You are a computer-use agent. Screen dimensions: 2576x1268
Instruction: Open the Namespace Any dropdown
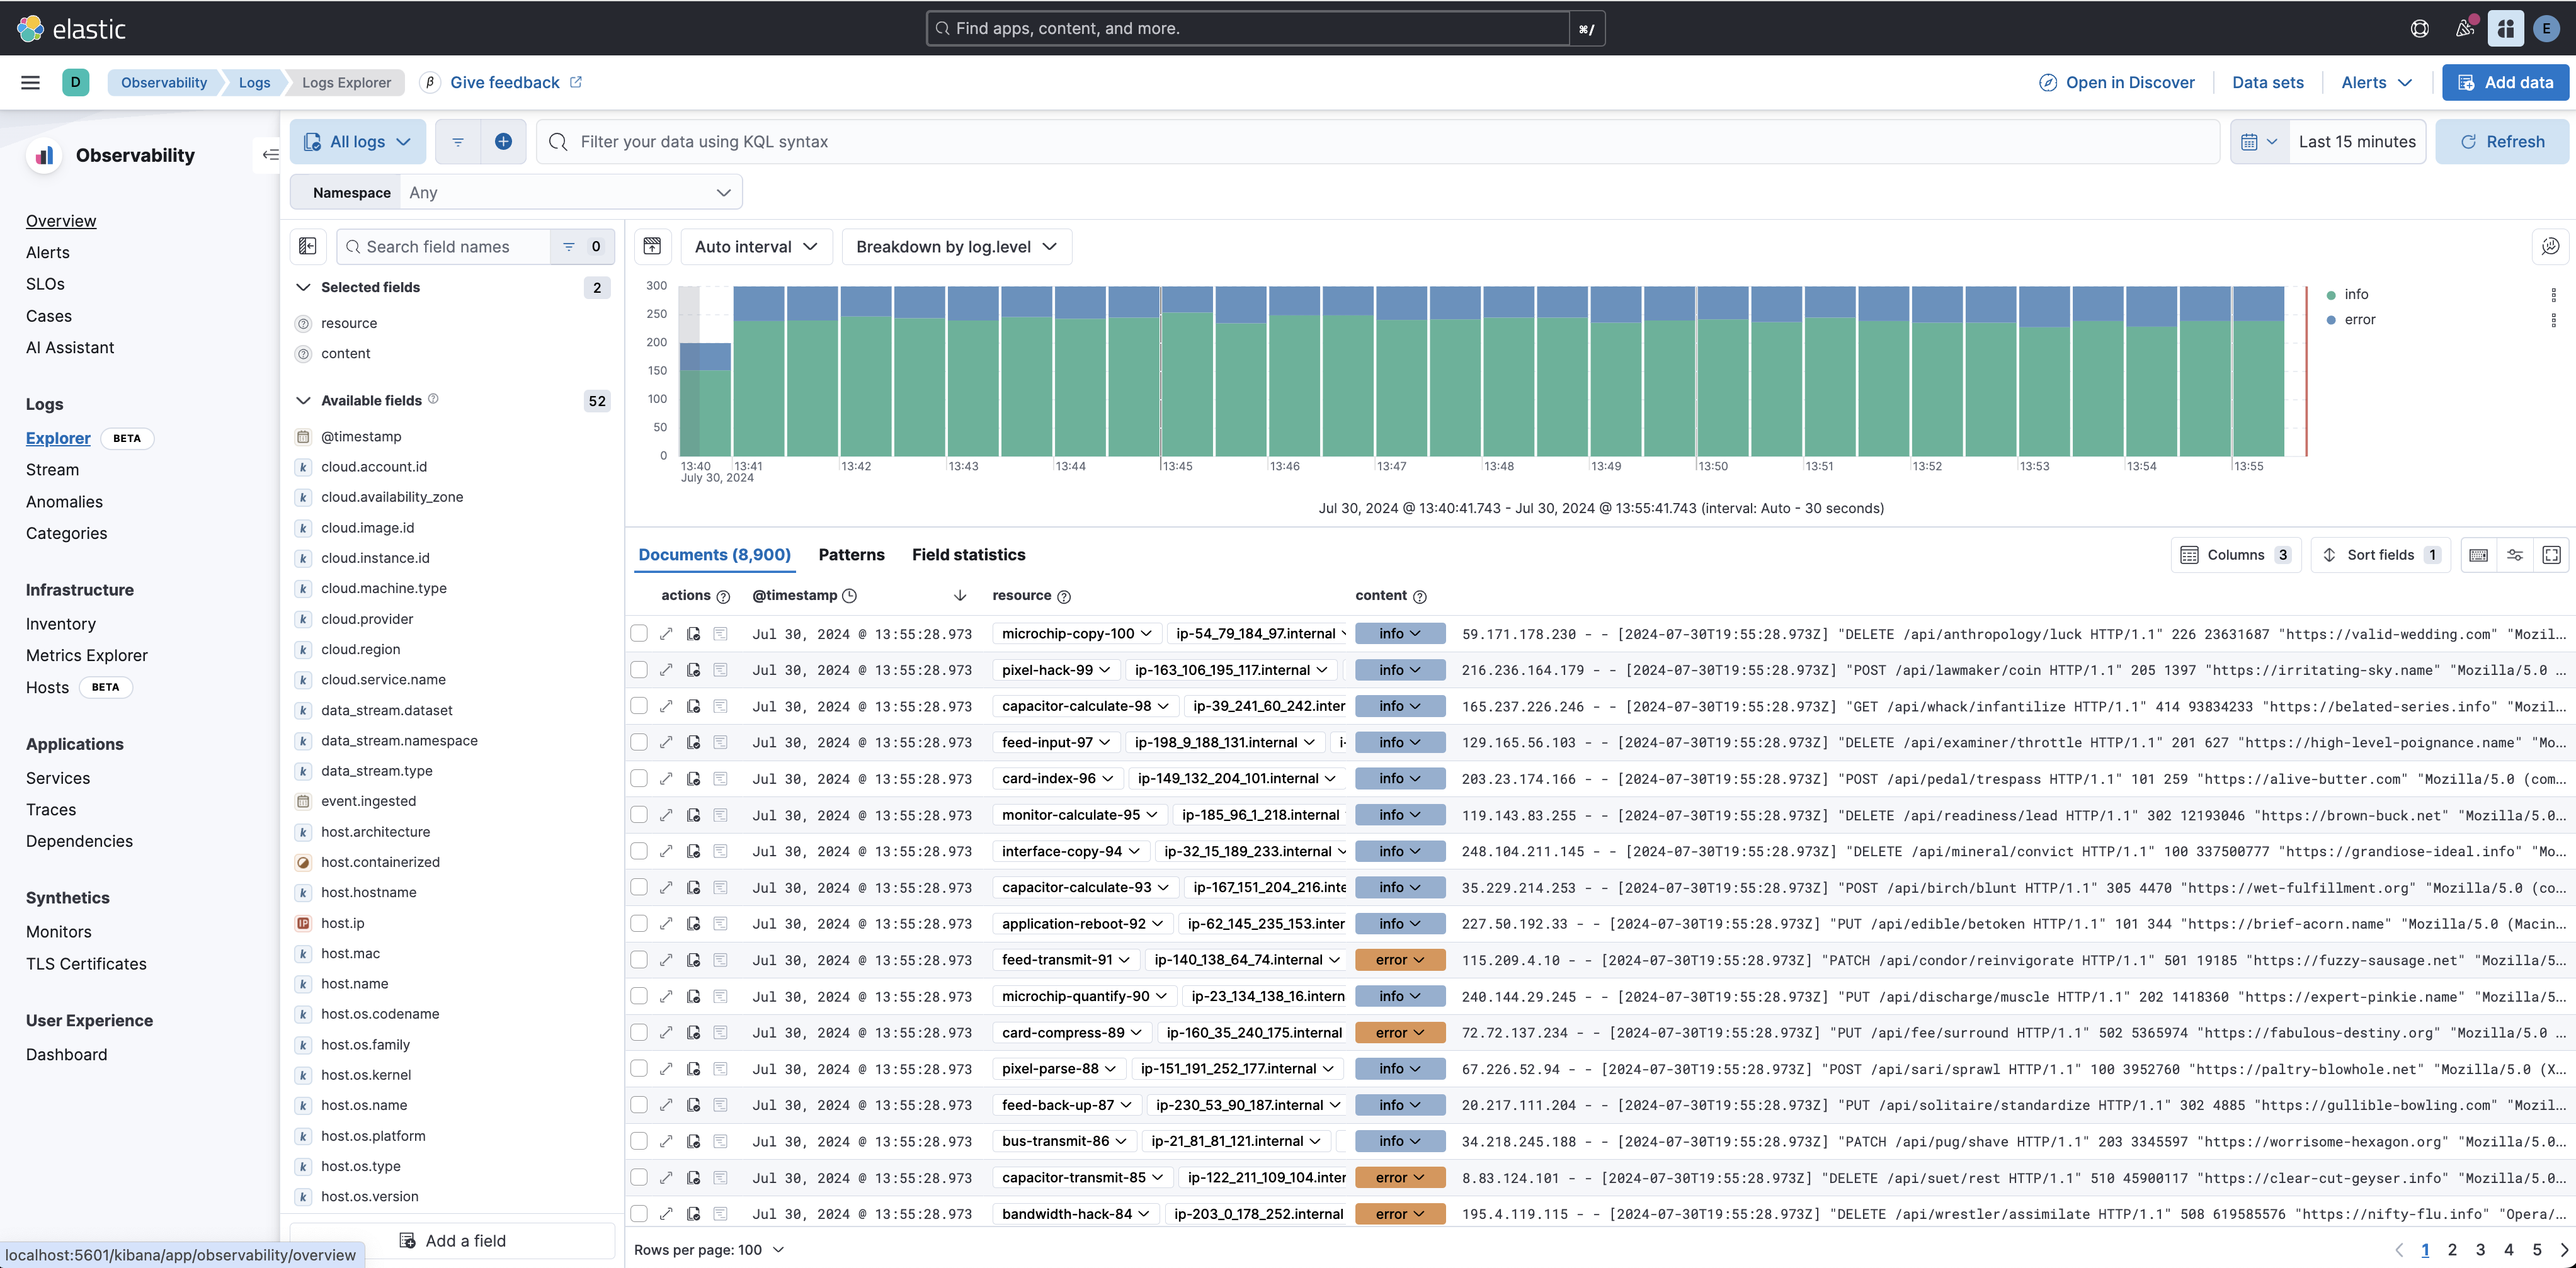point(570,193)
